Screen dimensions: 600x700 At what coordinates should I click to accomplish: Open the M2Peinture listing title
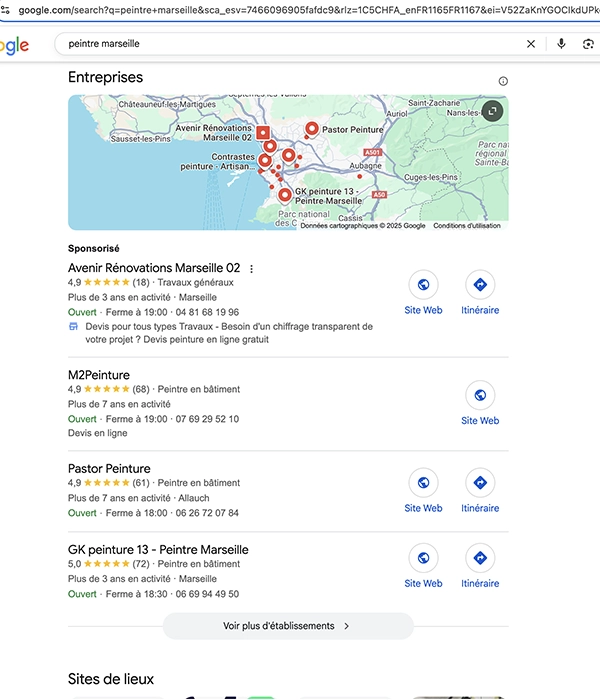tap(99, 375)
